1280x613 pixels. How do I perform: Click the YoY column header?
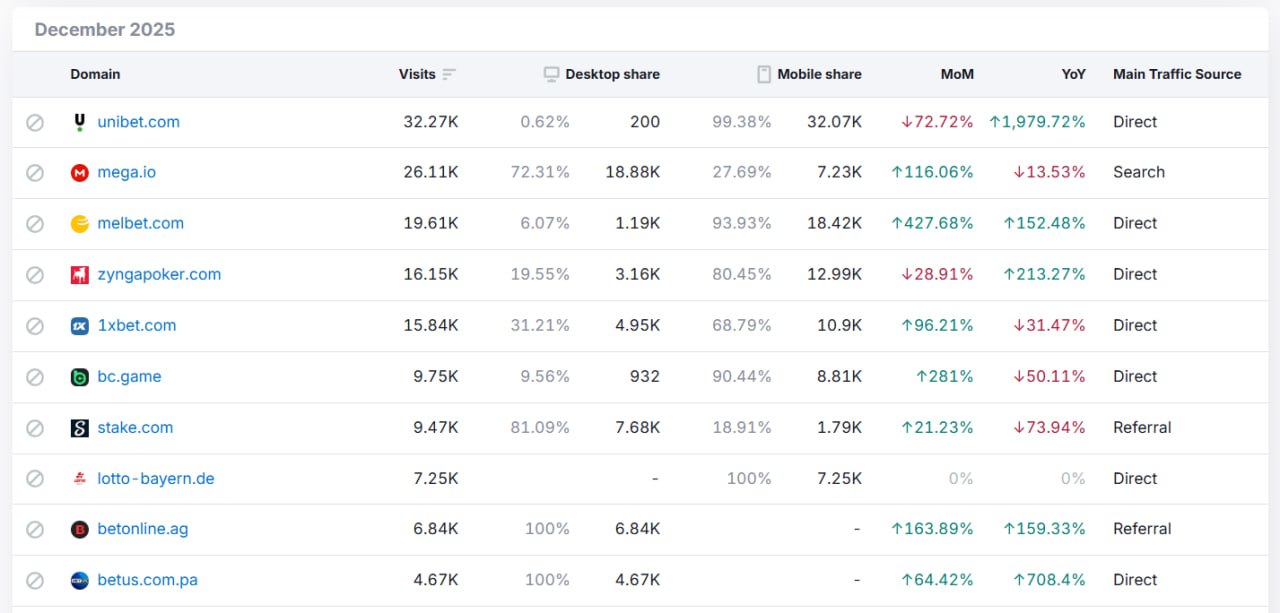pyautogui.click(x=1073, y=74)
